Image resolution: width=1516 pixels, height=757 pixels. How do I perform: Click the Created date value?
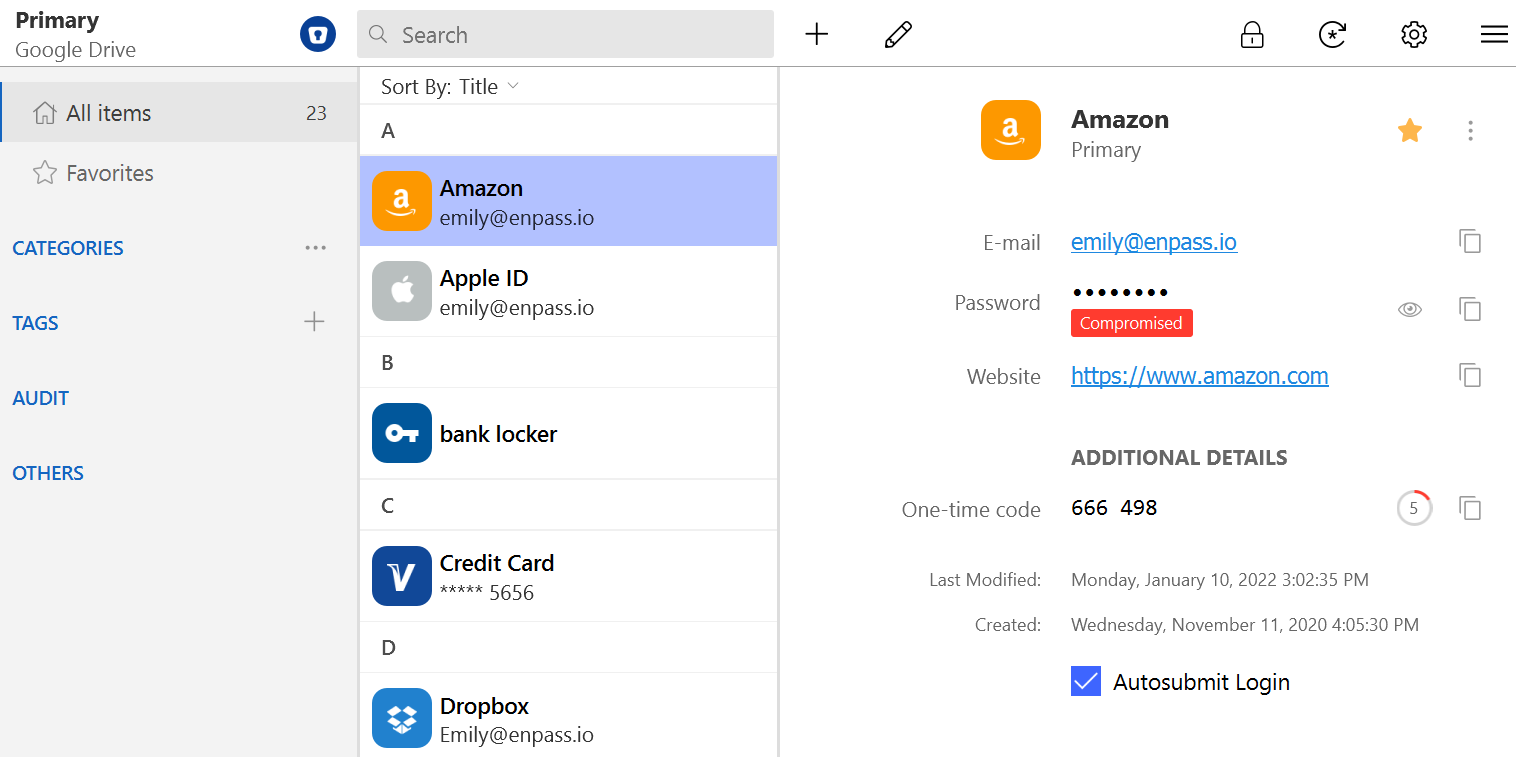click(x=1245, y=625)
